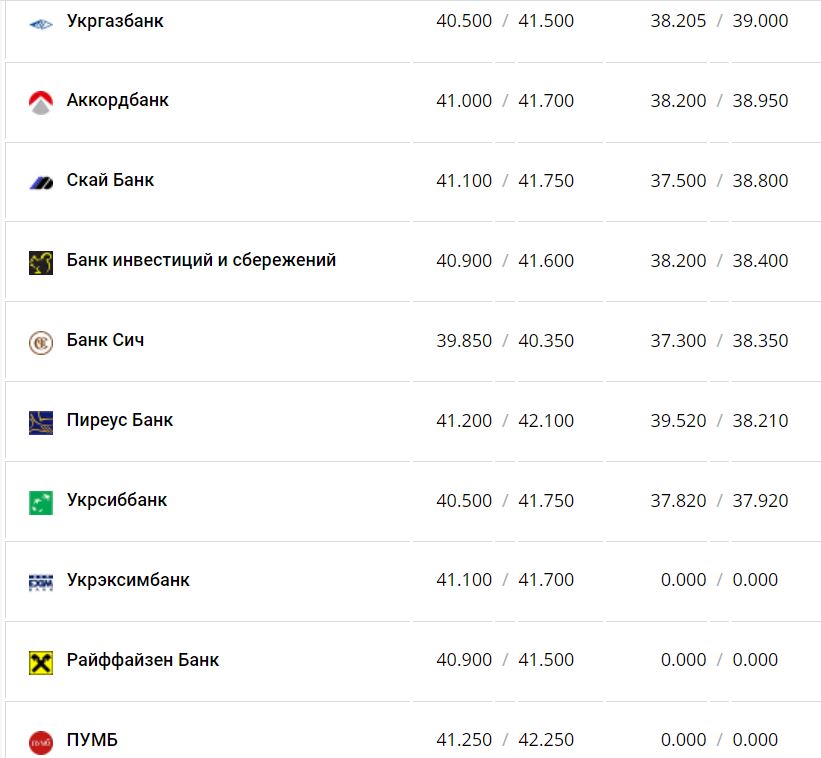Click the Банк инвестиций и сбережений logo

click(x=40, y=262)
